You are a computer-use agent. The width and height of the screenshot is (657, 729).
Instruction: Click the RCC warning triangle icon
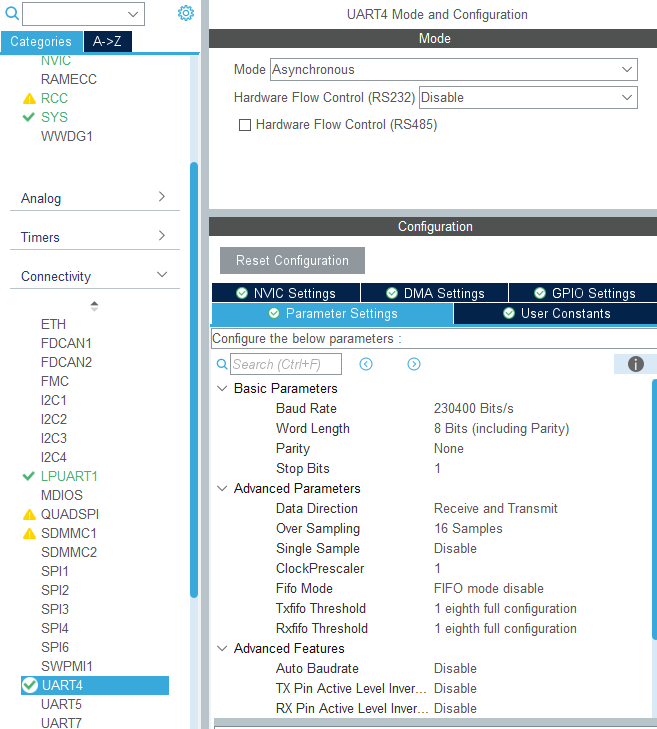coord(29,99)
